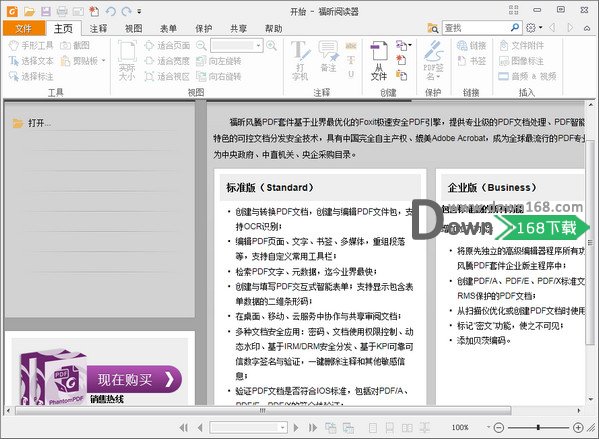Viewport: 599px width, 439px height.
Task: Collapse ribbon with the up caret icon
Action: click(587, 28)
